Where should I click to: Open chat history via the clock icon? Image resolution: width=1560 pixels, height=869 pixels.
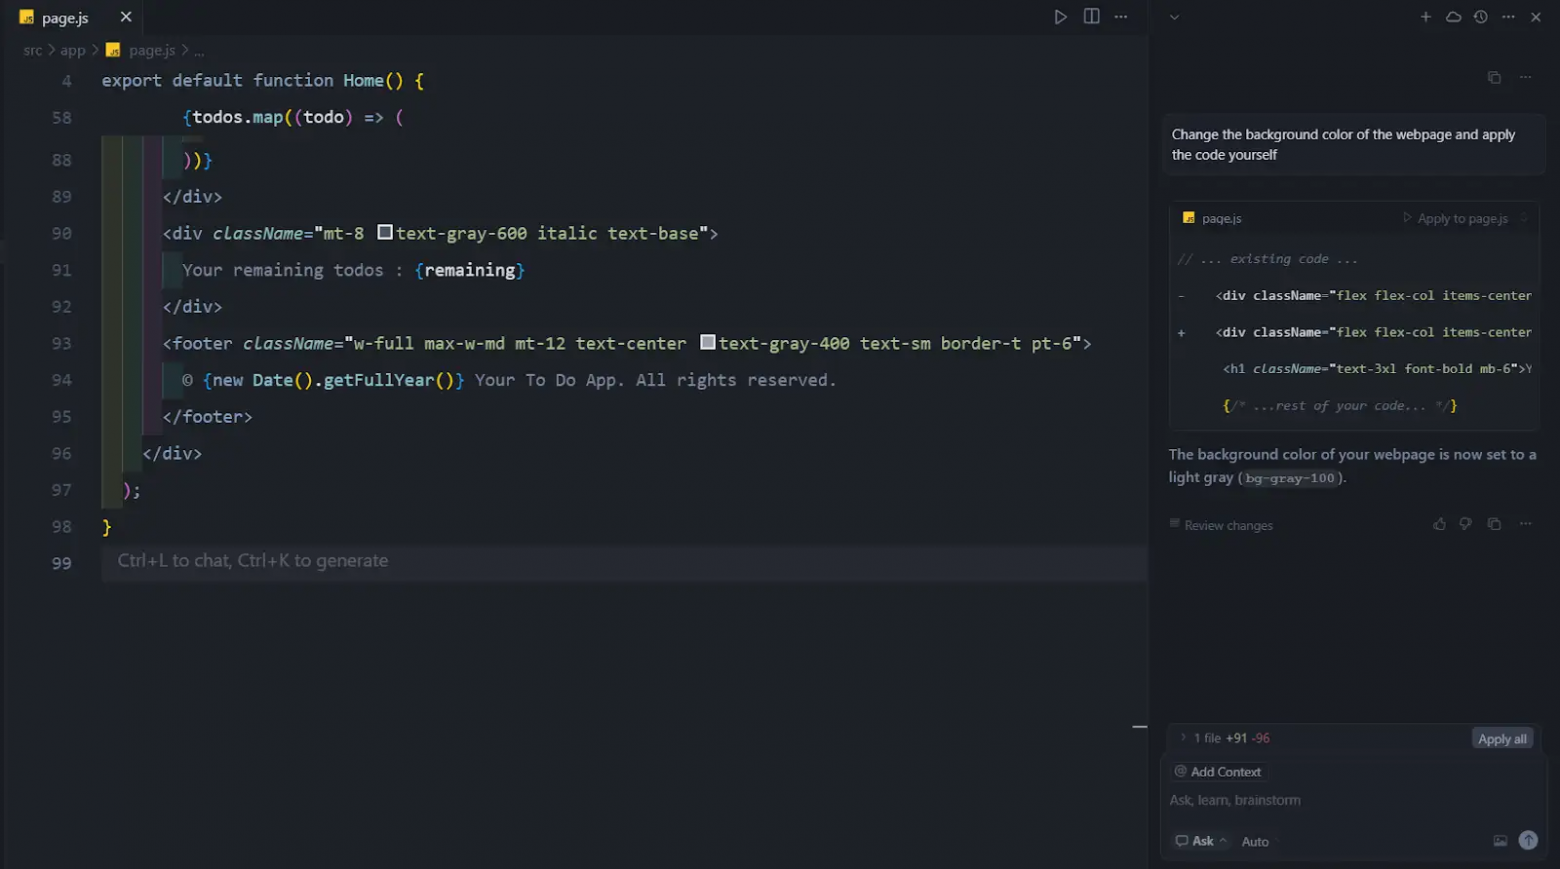(x=1480, y=17)
